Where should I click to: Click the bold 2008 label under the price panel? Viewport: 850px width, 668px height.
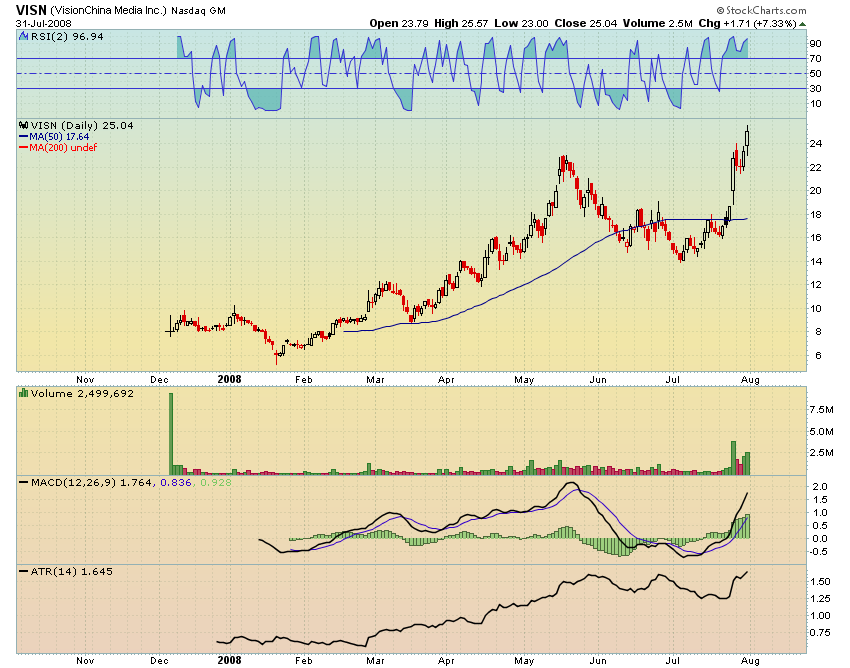[x=229, y=380]
